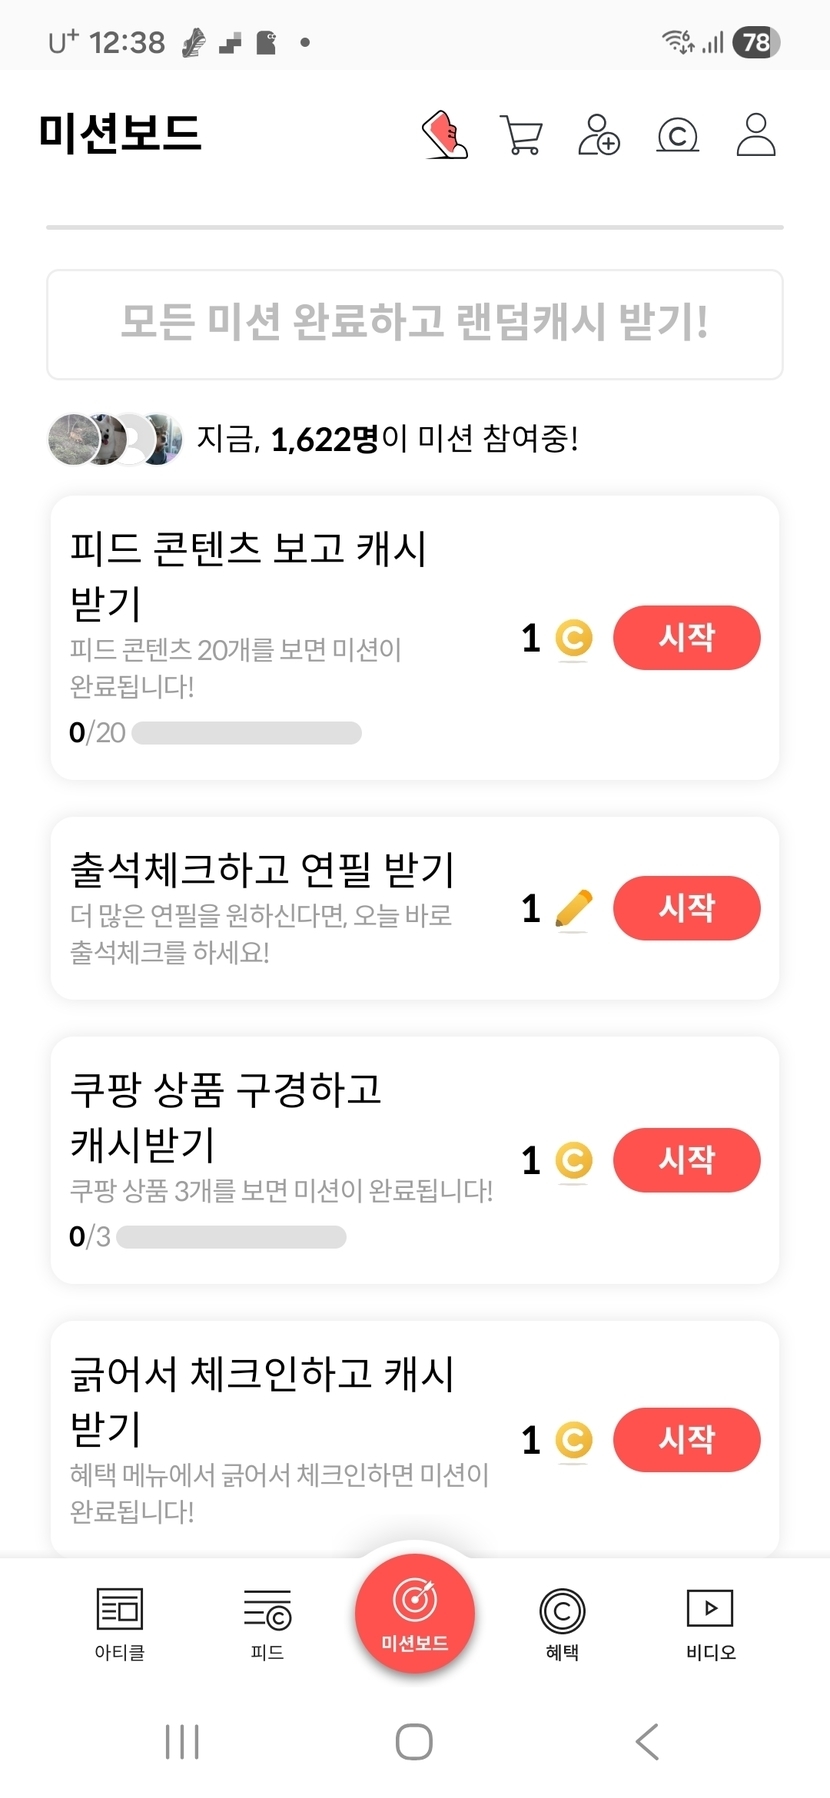Tap the gold coin beside feed mission

click(x=574, y=638)
